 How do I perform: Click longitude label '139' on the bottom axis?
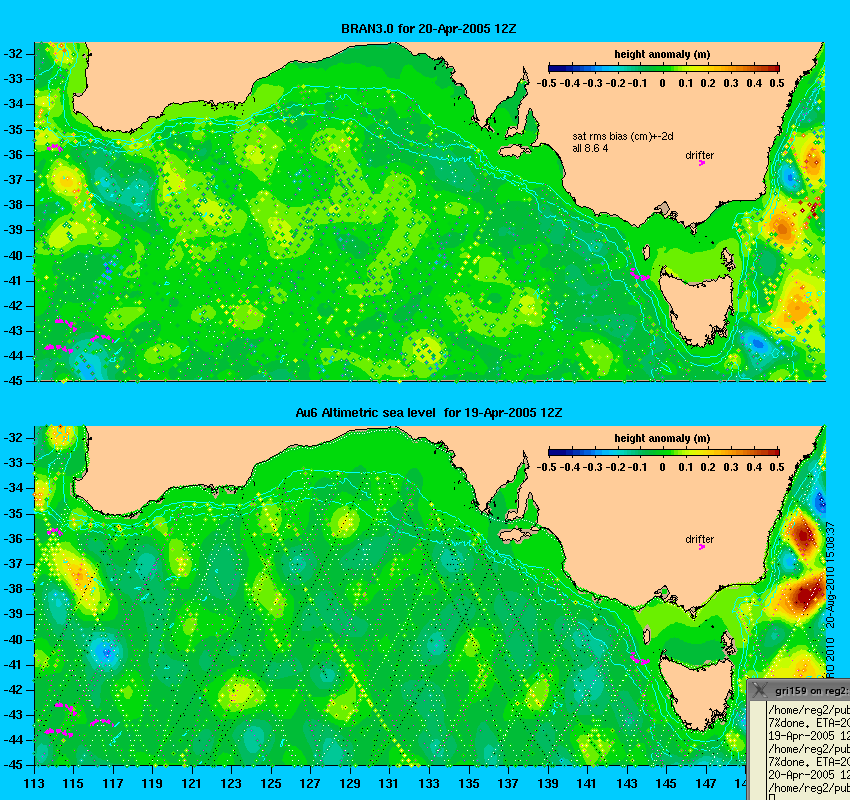point(548,784)
